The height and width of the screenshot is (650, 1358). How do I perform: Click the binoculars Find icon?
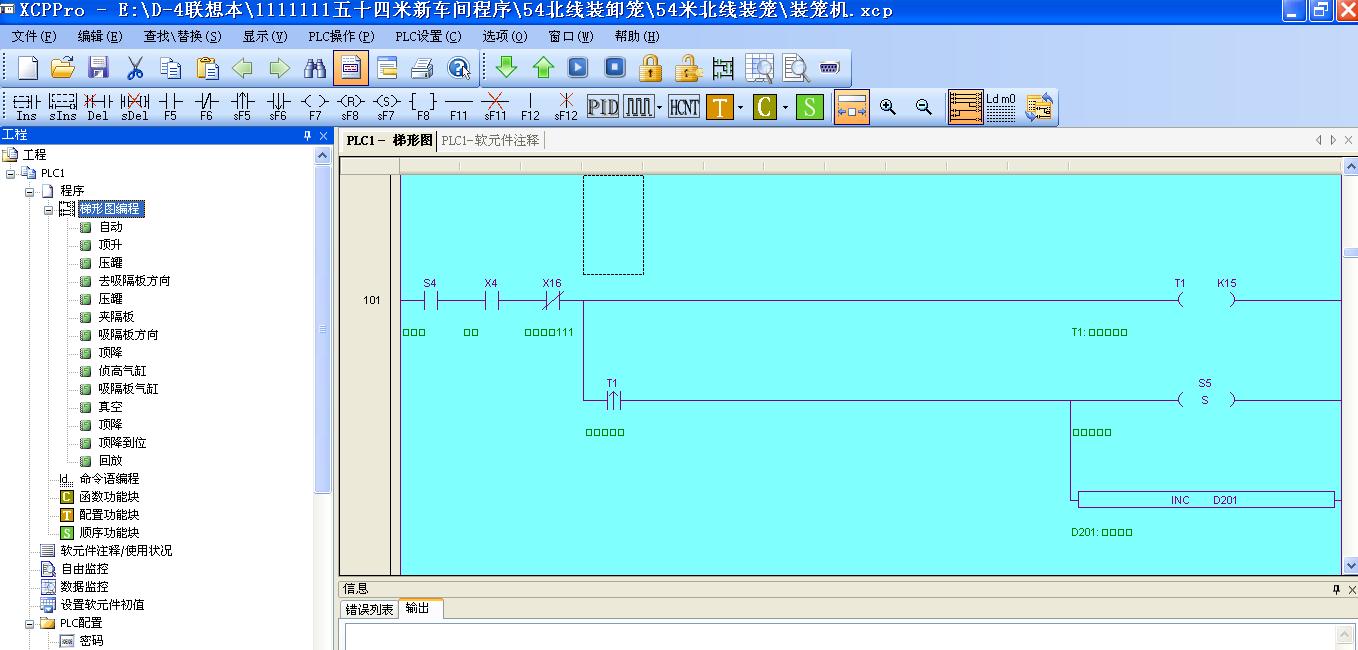315,68
